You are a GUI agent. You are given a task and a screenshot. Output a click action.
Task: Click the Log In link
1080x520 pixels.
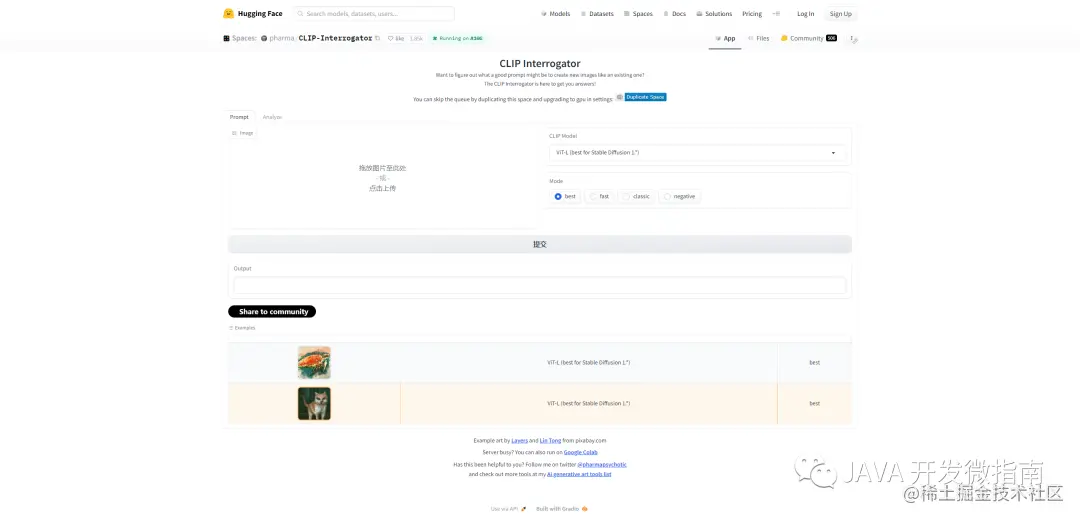click(x=805, y=14)
